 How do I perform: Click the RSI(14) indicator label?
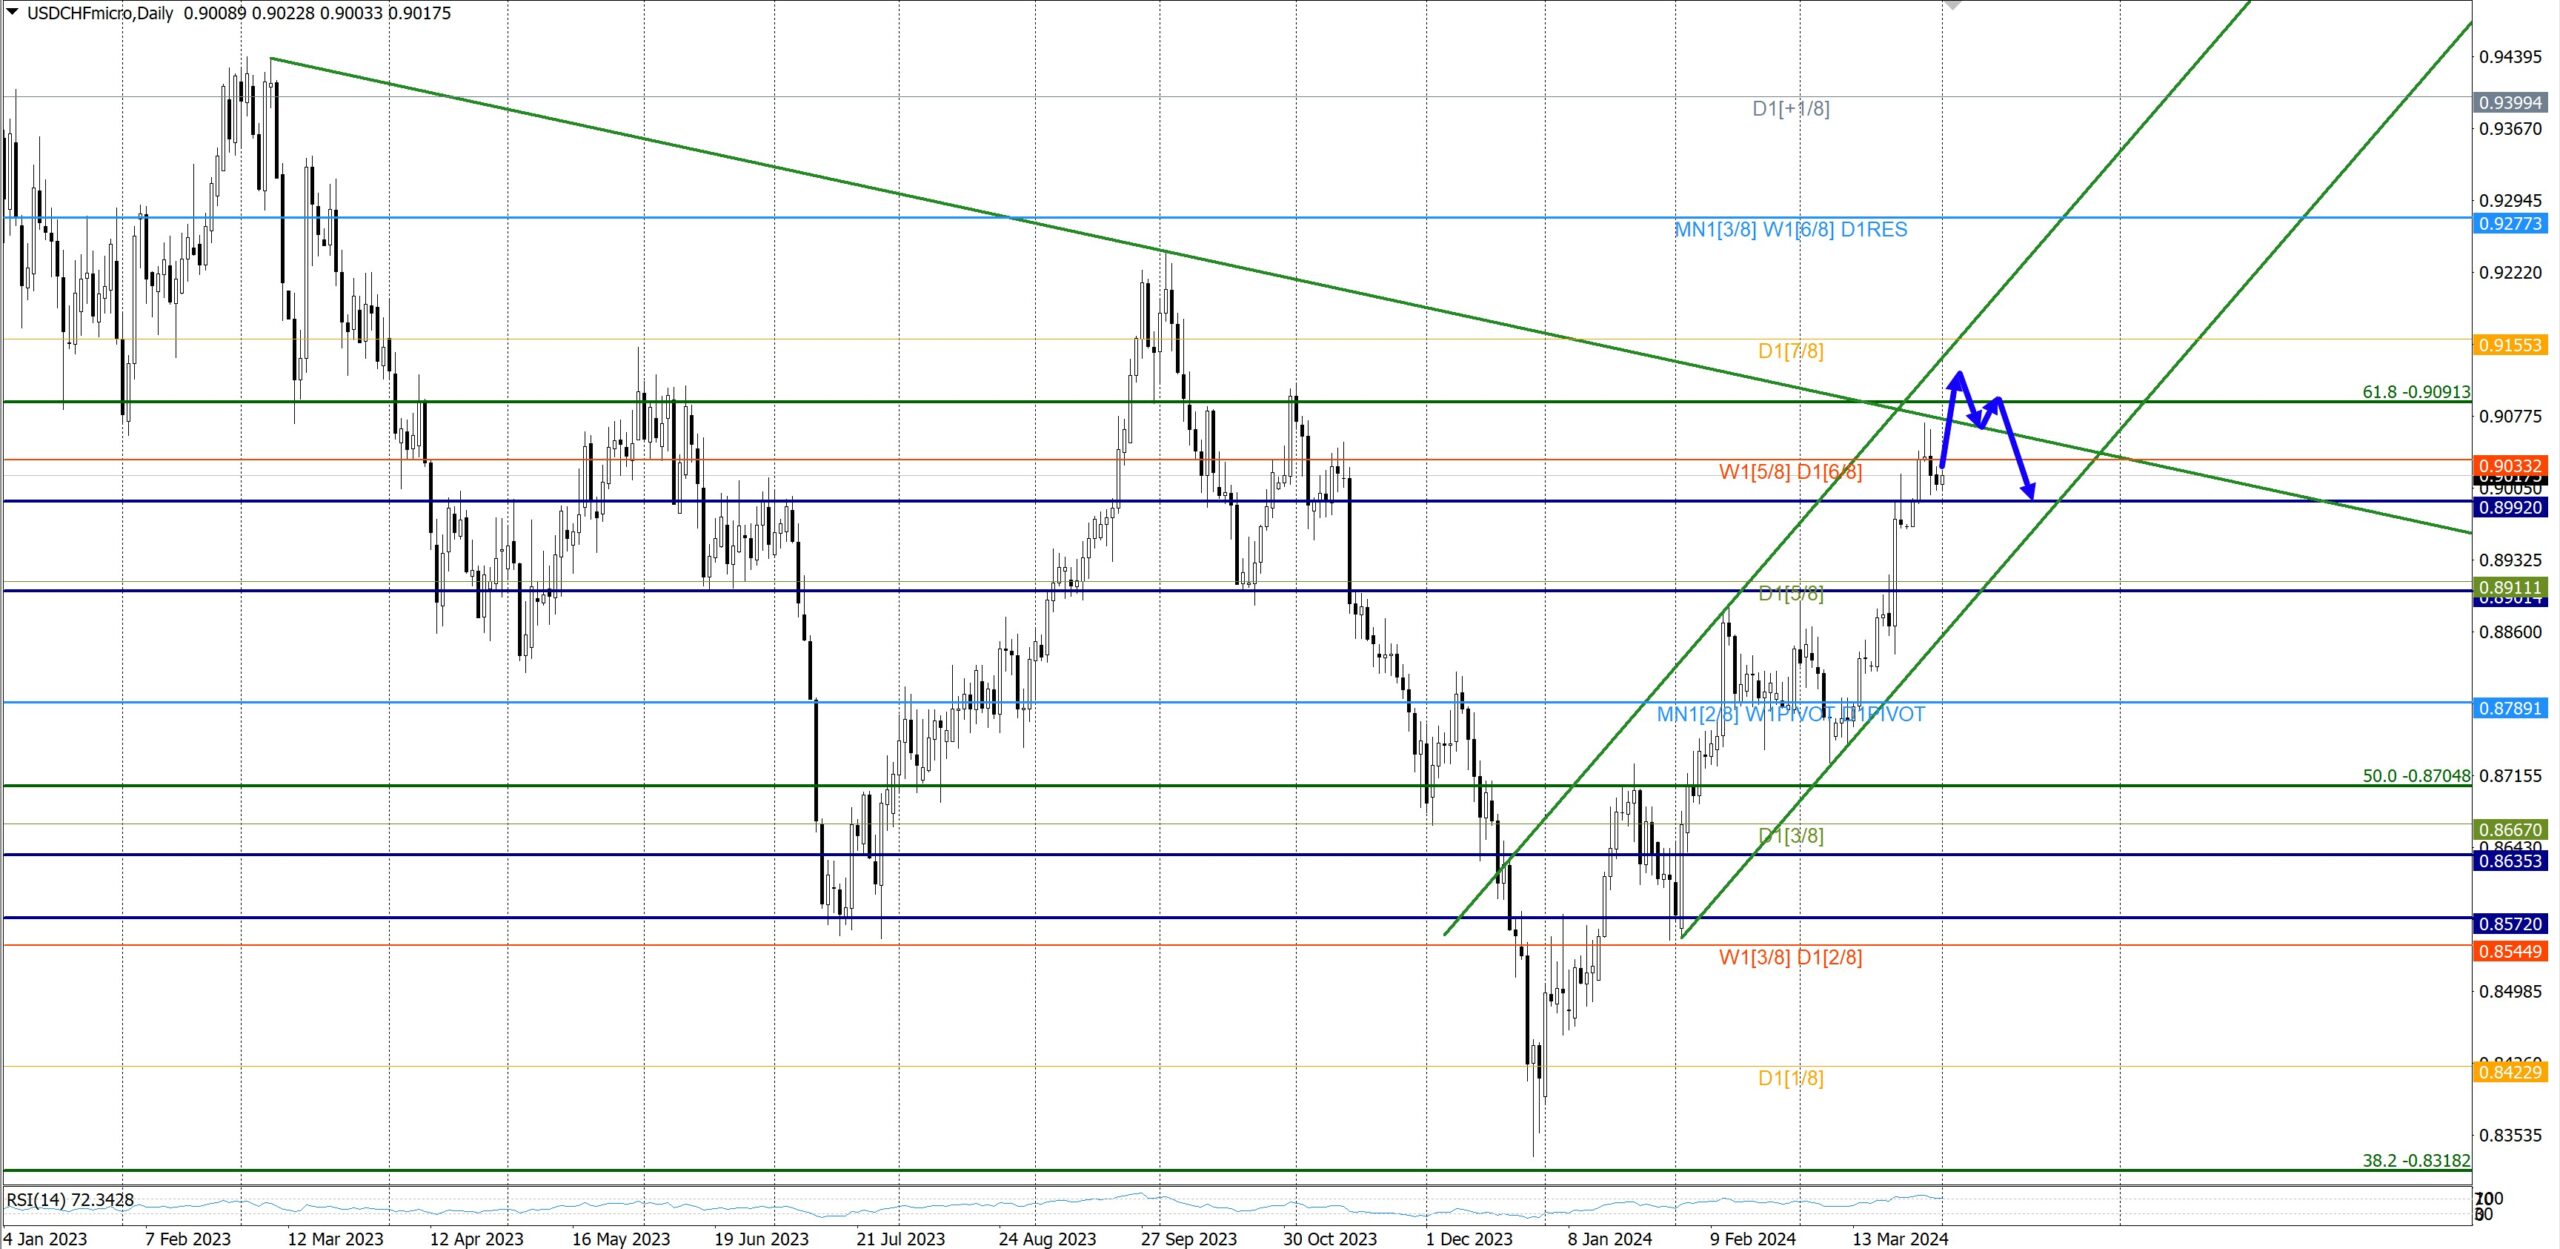click(x=70, y=1199)
